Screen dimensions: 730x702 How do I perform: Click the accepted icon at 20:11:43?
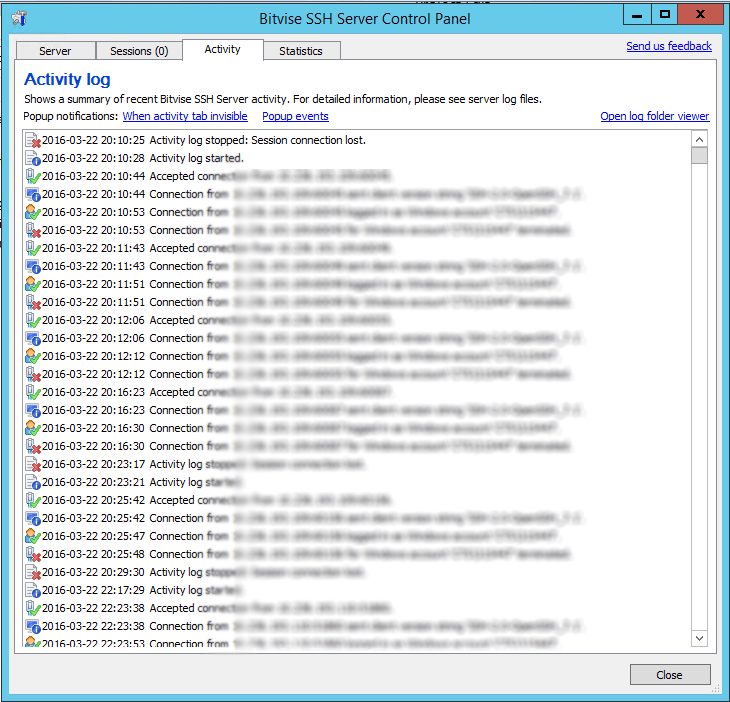(x=33, y=248)
